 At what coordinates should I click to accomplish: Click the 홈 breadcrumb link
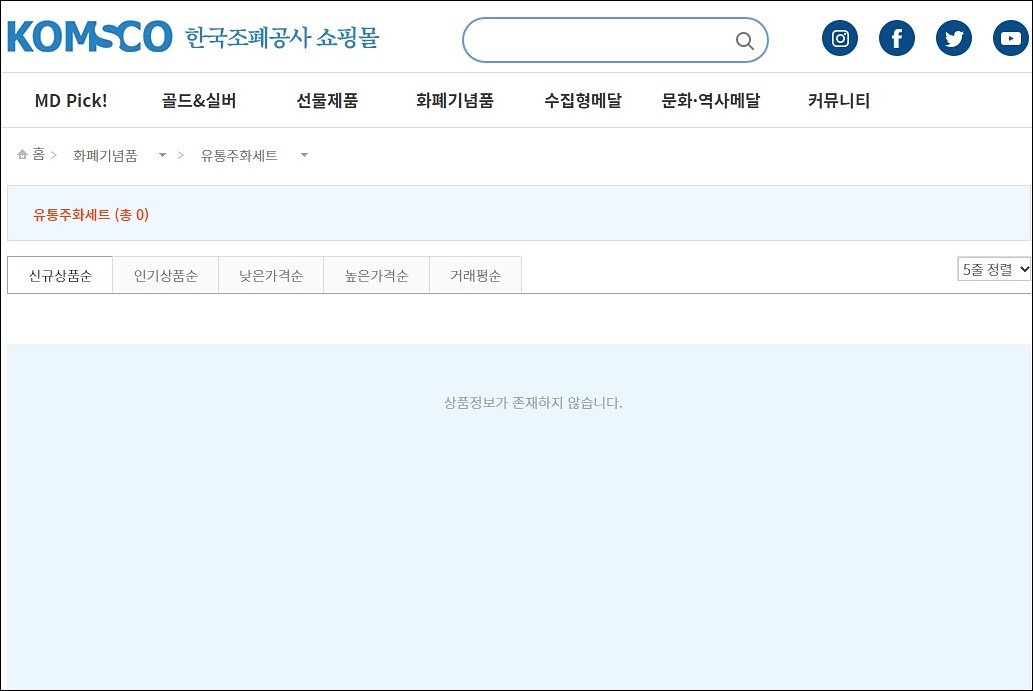point(39,154)
